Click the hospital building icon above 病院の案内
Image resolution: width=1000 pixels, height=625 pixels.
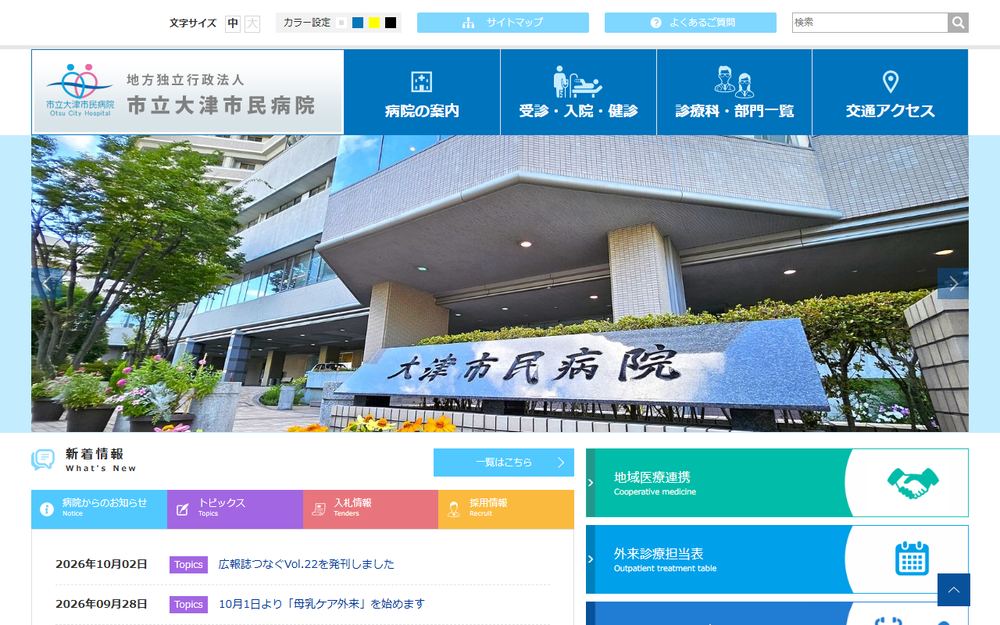(422, 82)
